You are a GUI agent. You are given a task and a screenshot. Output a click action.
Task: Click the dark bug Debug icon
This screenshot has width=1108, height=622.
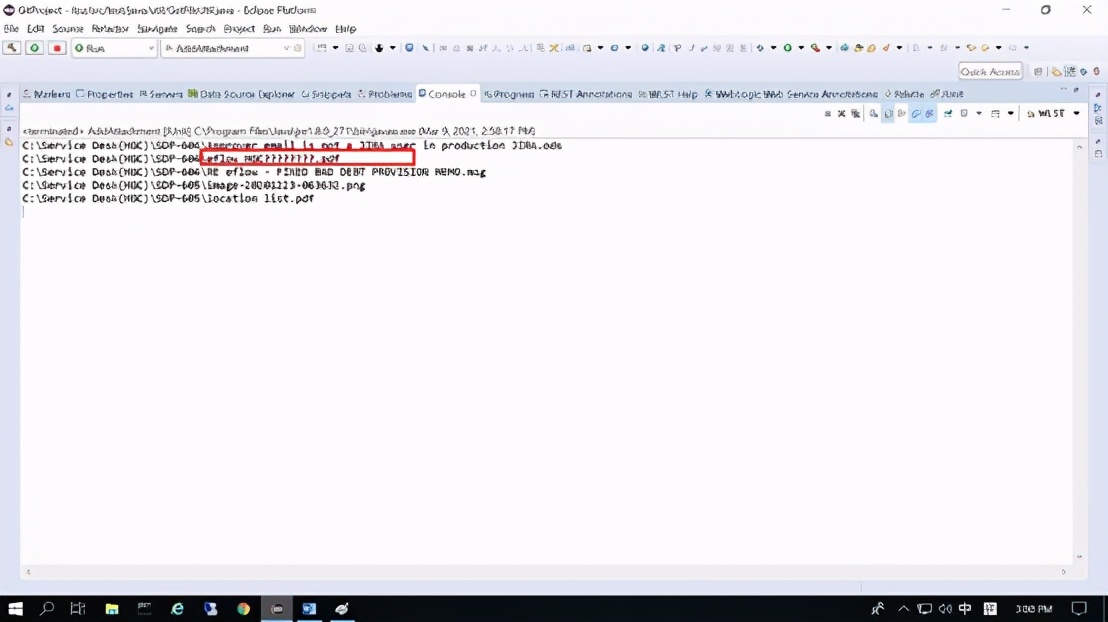tap(379, 48)
